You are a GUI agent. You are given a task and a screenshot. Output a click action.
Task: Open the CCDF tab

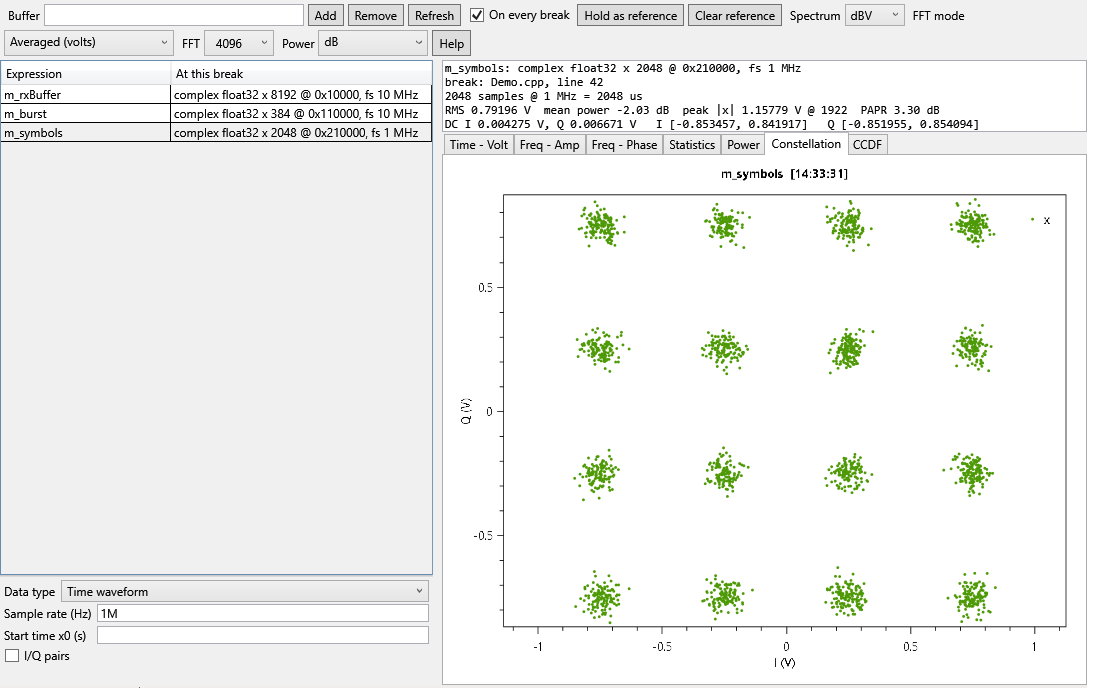[867, 144]
